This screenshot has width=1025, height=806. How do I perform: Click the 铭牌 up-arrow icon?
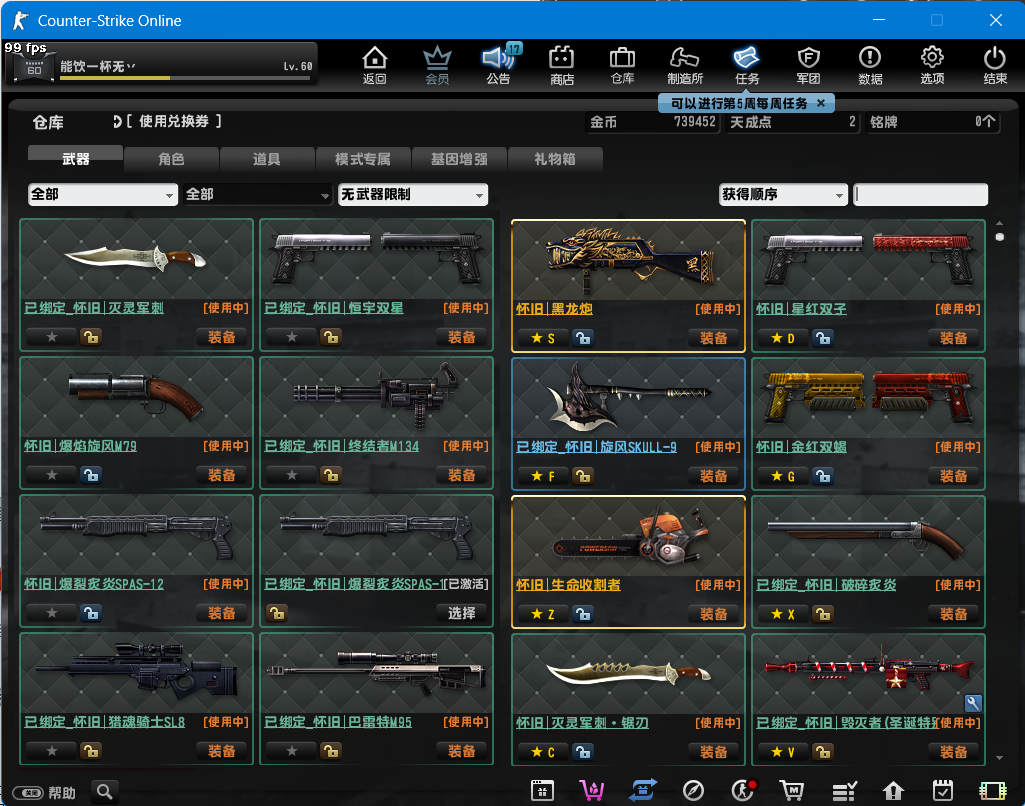tap(988, 122)
